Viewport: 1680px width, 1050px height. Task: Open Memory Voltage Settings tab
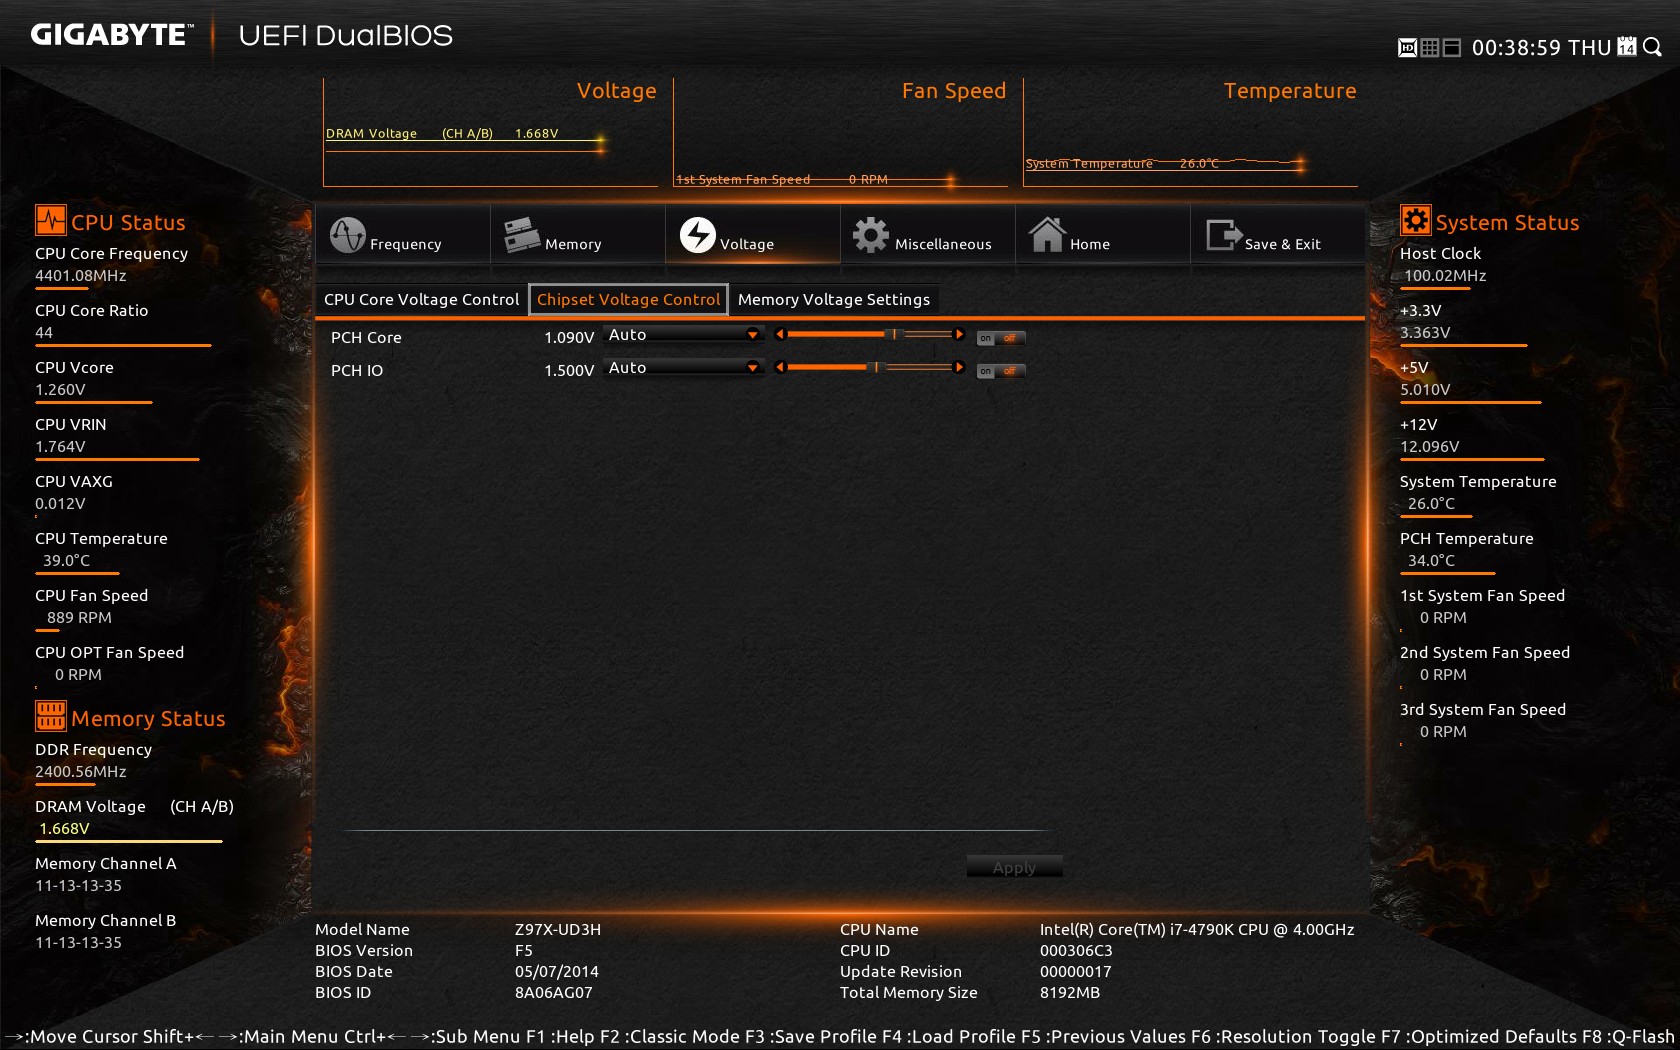[x=834, y=299]
